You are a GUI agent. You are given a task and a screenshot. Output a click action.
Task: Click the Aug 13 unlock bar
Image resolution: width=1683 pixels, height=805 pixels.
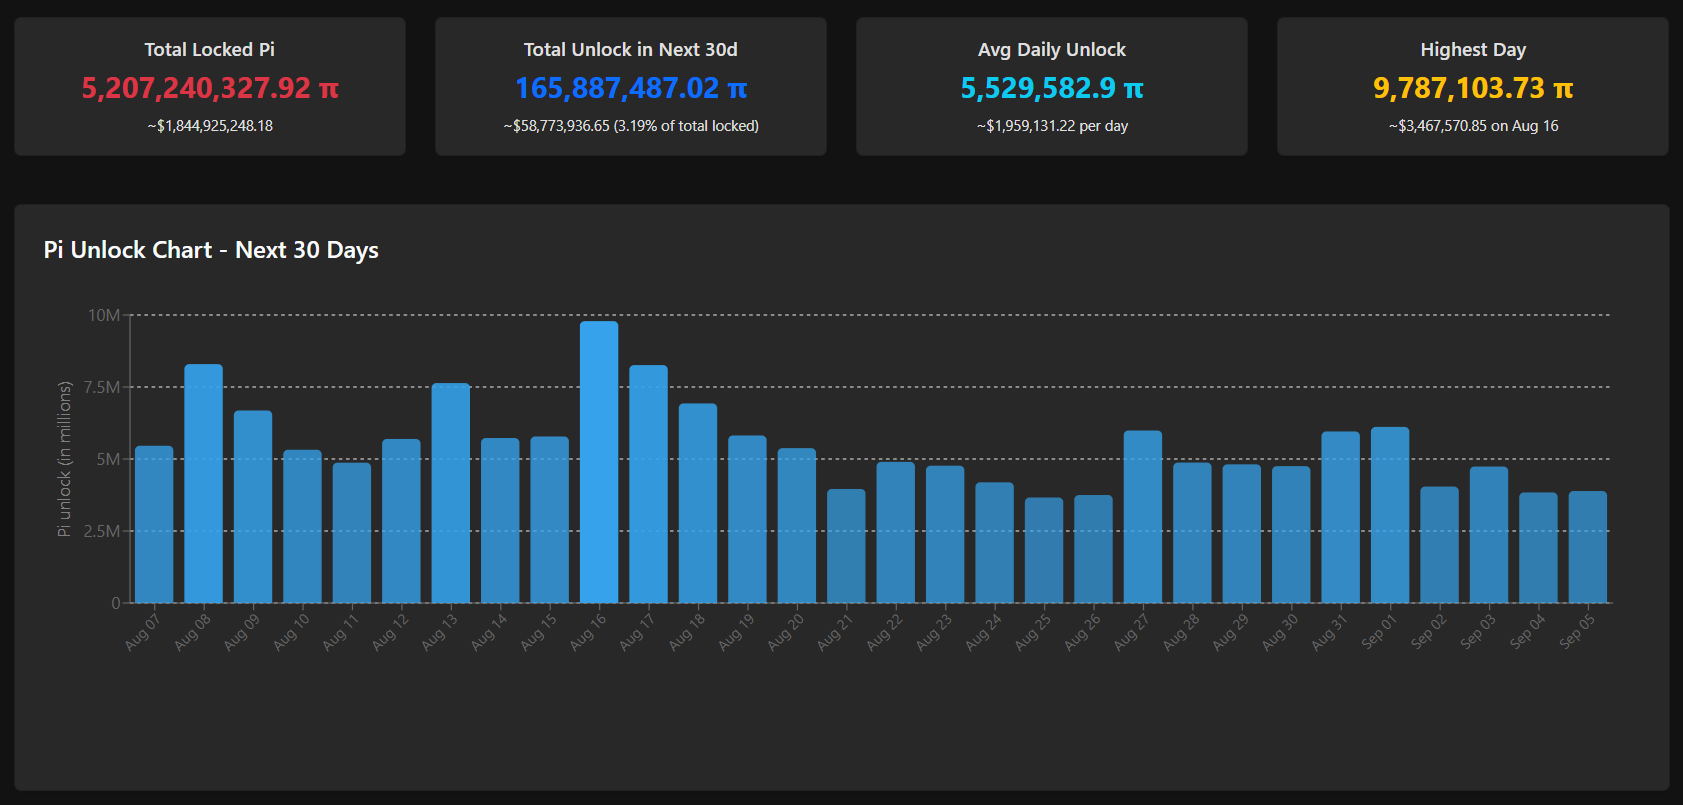450,493
